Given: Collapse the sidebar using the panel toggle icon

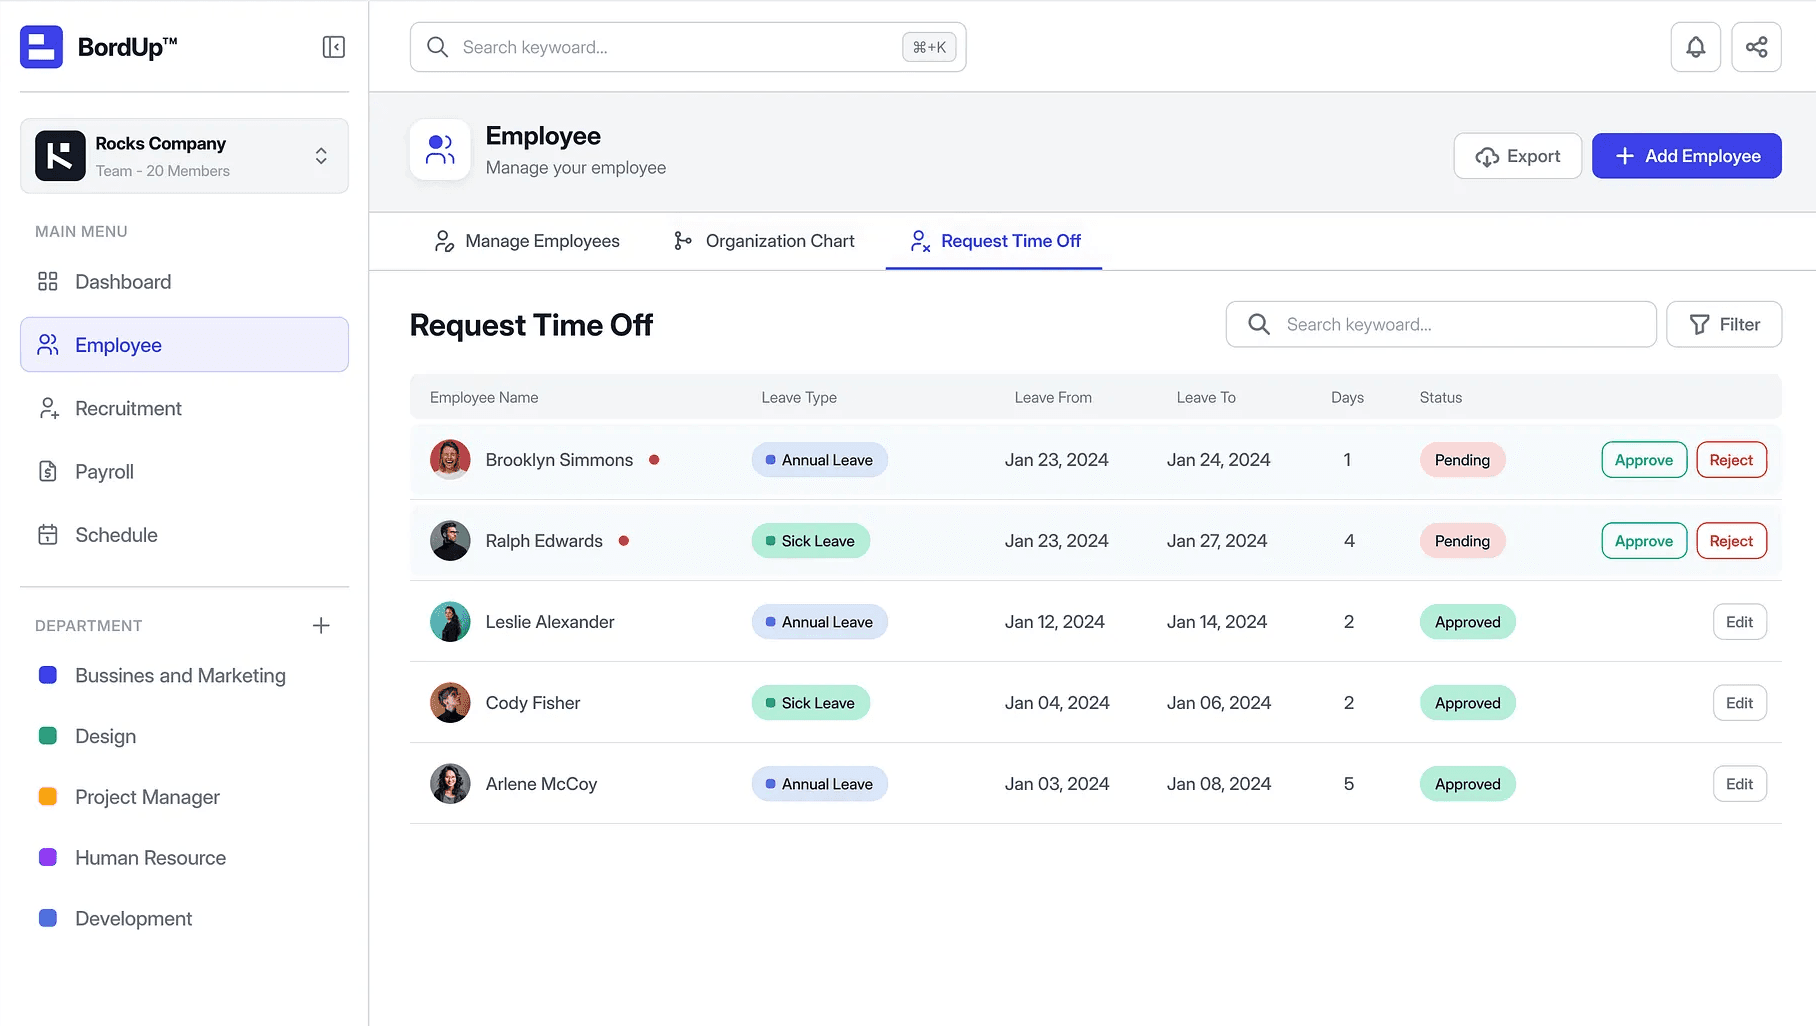Looking at the screenshot, I should [x=334, y=46].
